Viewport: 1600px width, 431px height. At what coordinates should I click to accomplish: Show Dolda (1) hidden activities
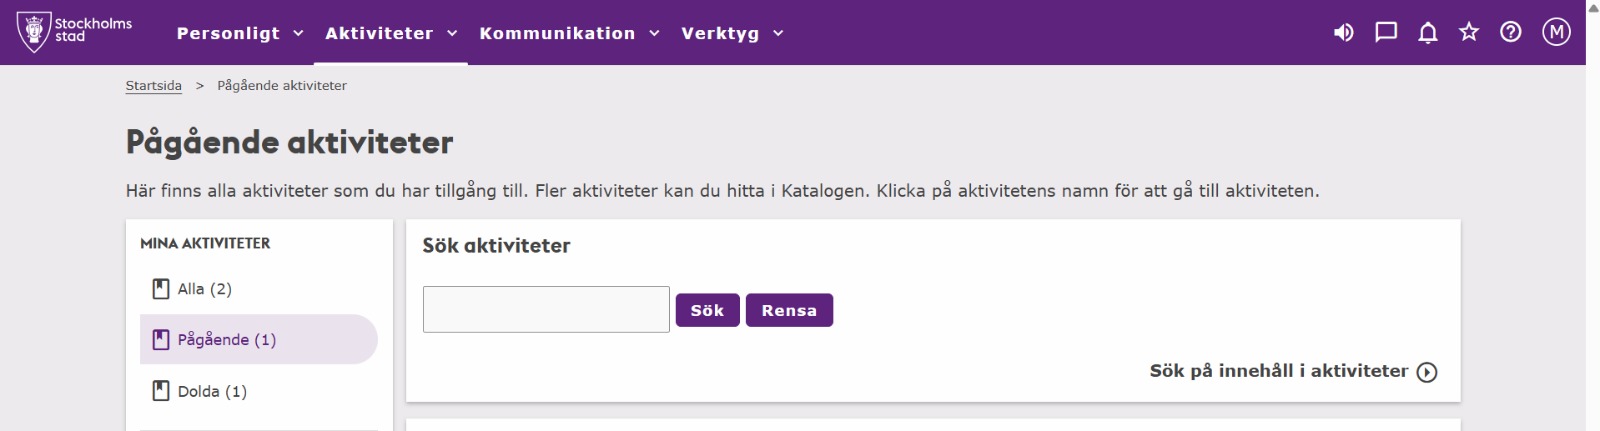[212, 391]
